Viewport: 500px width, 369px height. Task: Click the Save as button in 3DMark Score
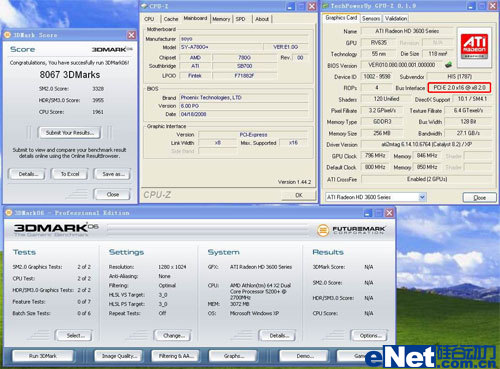[x=112, y=174]
